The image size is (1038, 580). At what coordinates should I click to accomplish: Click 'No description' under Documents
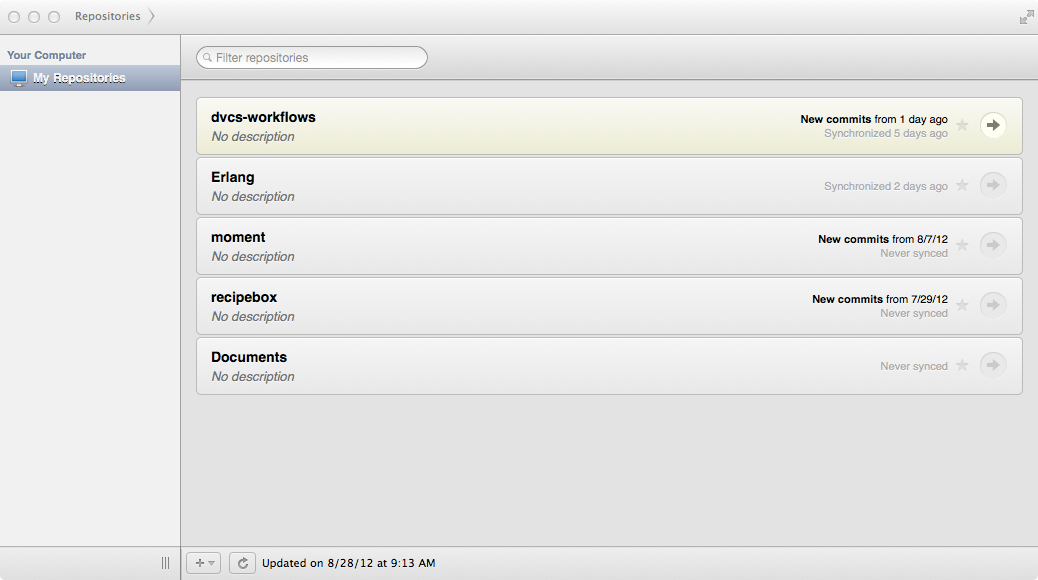tap(253, 376)
